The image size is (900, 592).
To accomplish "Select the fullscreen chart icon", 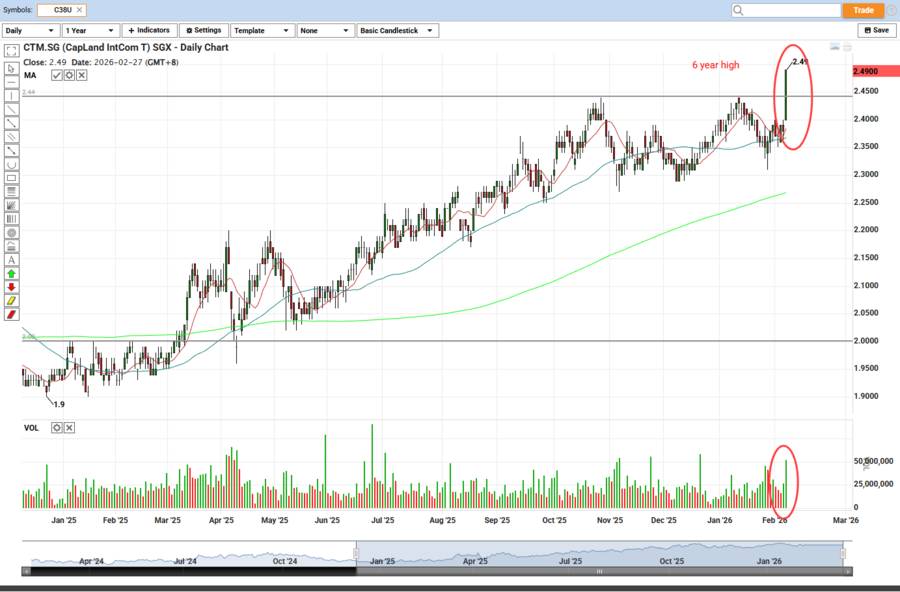I will pyautogui.click(x=11, y=50).
